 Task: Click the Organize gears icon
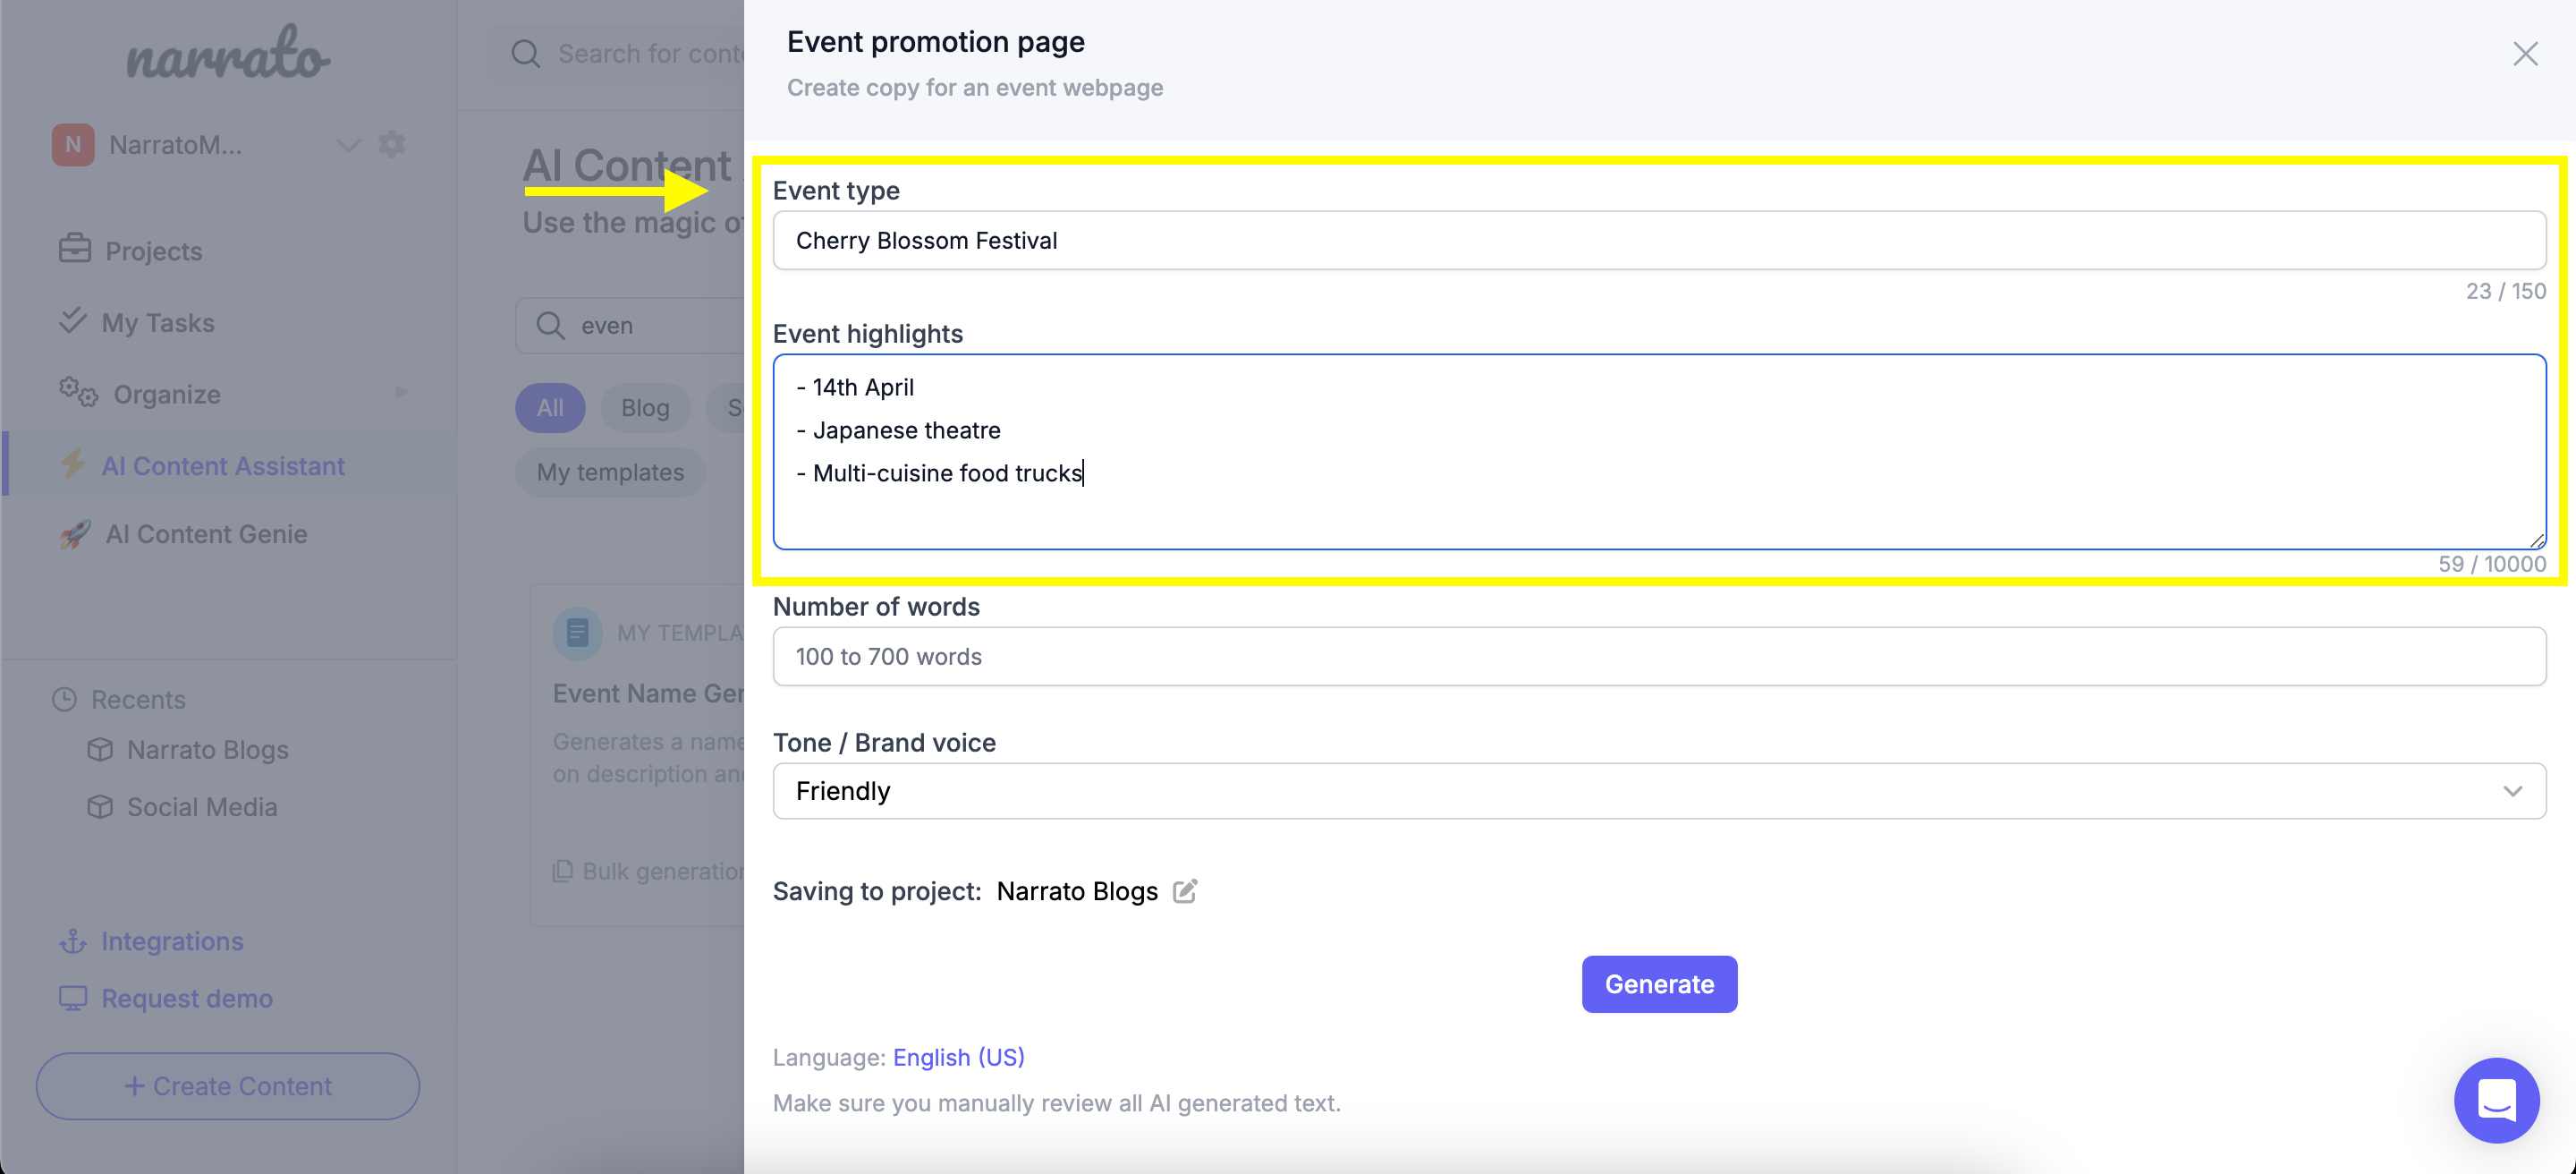(78, 392)
